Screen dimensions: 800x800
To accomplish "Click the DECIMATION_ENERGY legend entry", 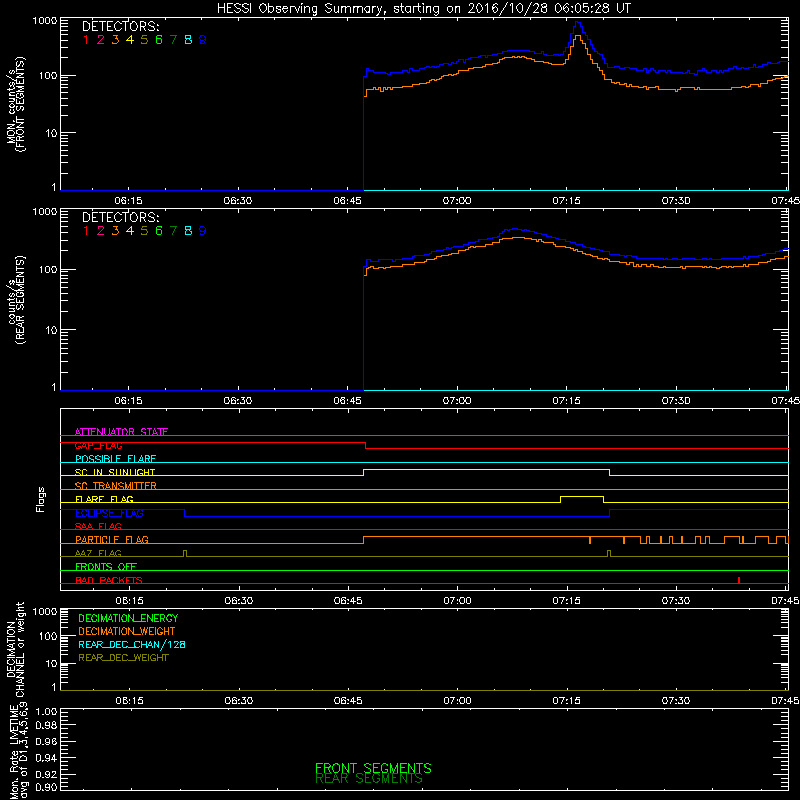I will (128, 618).
